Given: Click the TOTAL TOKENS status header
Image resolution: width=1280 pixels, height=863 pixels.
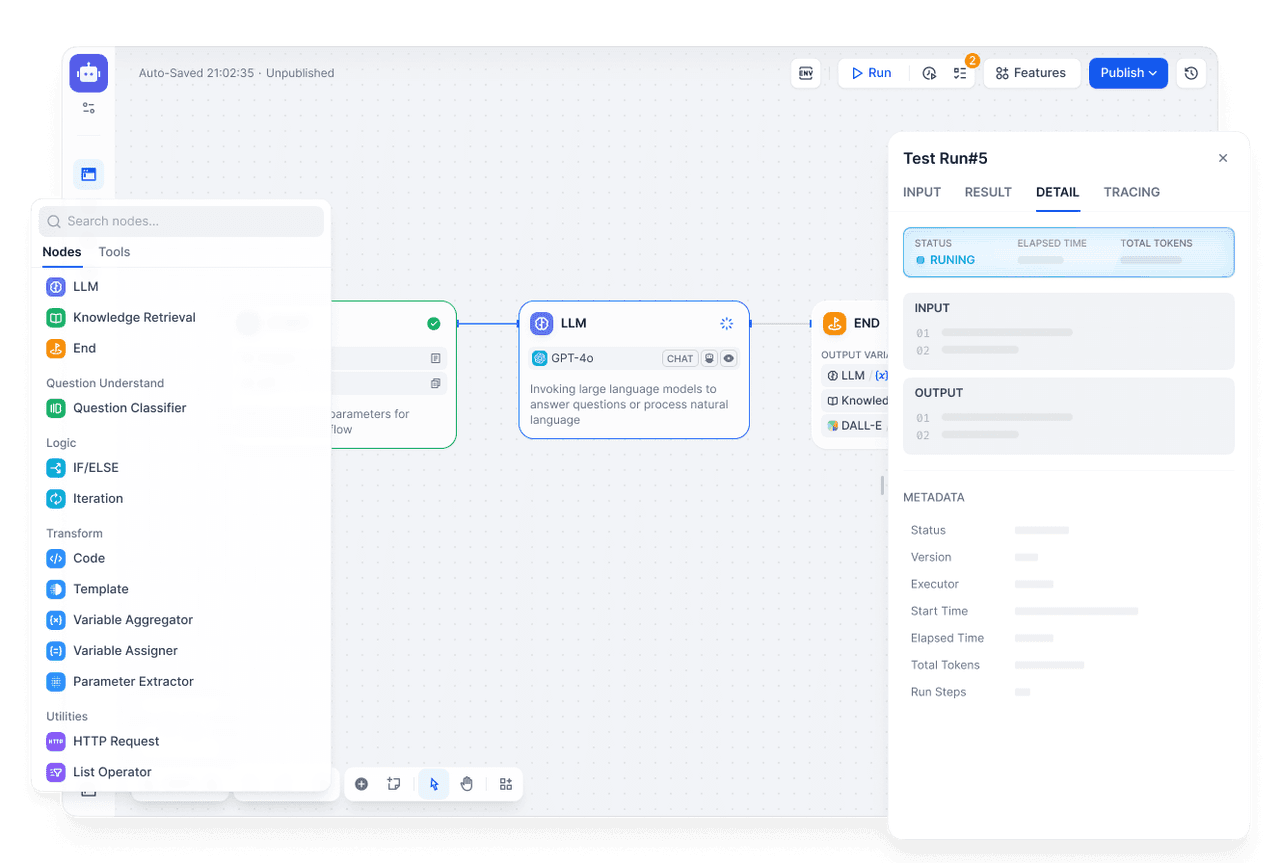Looking at the screenshot, I should click(x=1156, y=243).
